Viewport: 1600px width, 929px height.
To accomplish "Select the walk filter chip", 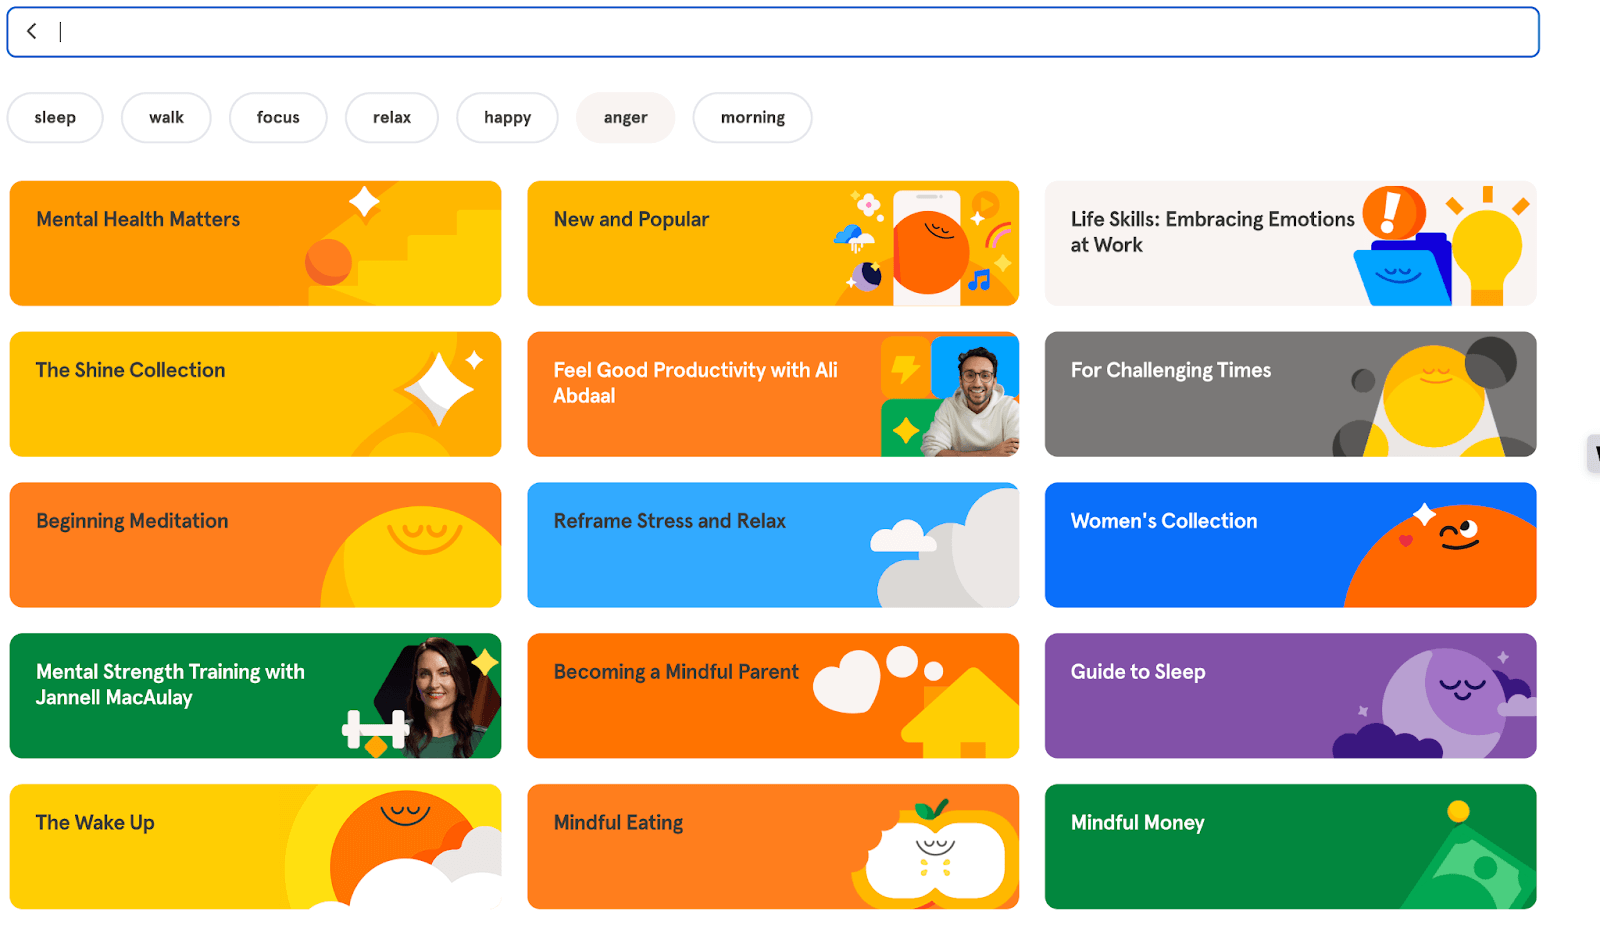I will (166, 117).
